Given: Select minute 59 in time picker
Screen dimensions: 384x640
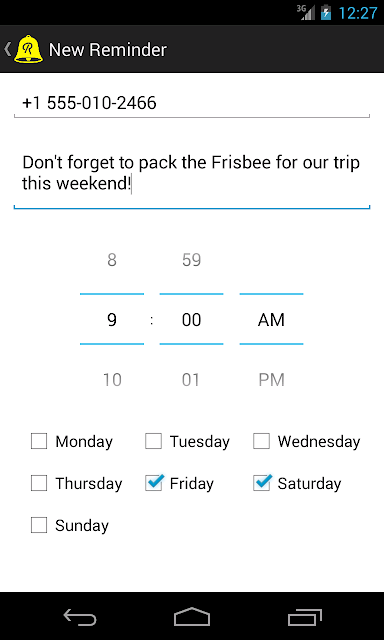Looking at the screenshot, I should click(191, 260).
